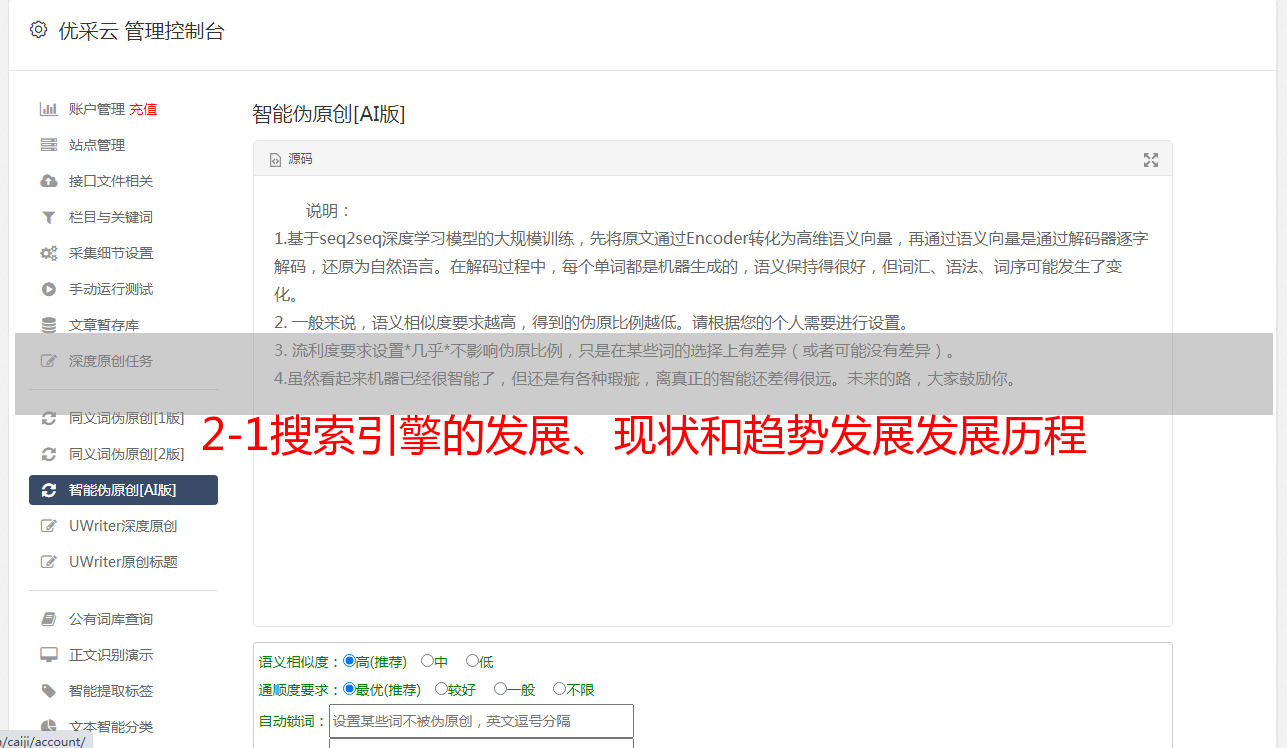Select 高(推荐) for 语义相似度
The image size is (1287, 748).
[349, 661]
